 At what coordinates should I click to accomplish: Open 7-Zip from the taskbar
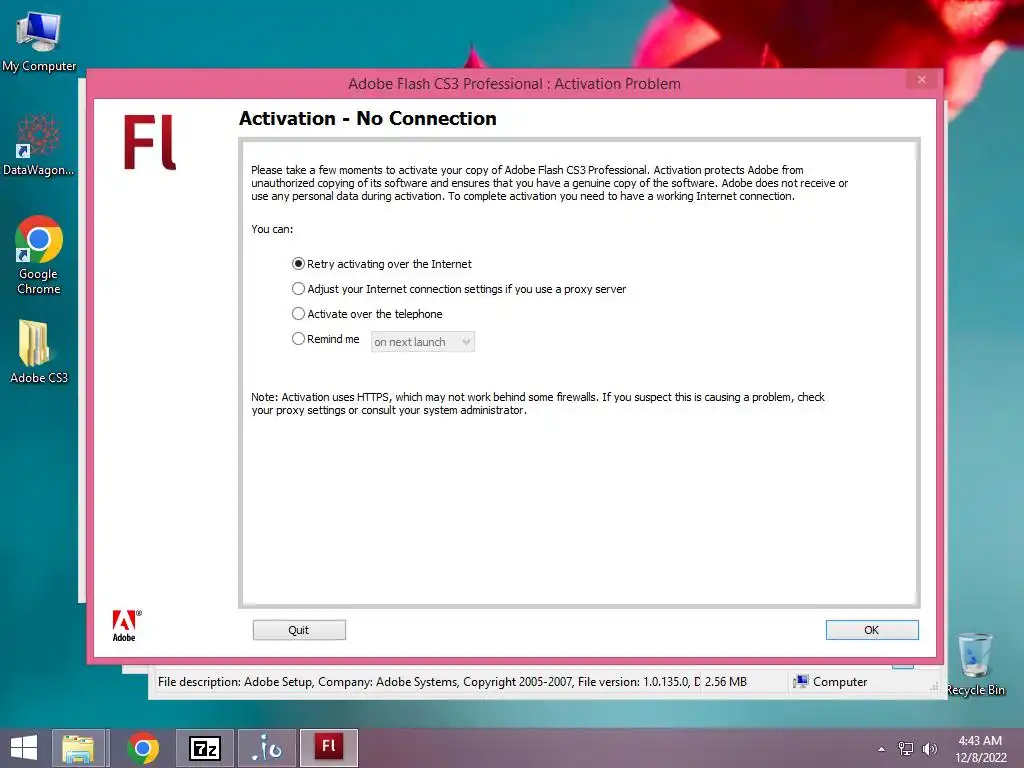[x=205, y=748]
